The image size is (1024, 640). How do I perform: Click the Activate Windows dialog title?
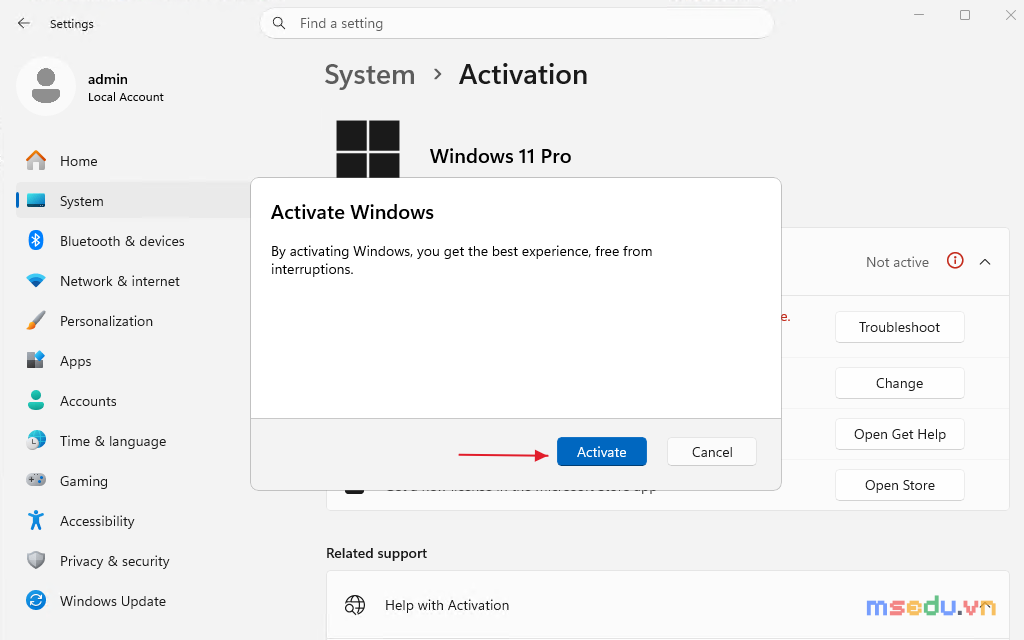(x=352, y=212)
